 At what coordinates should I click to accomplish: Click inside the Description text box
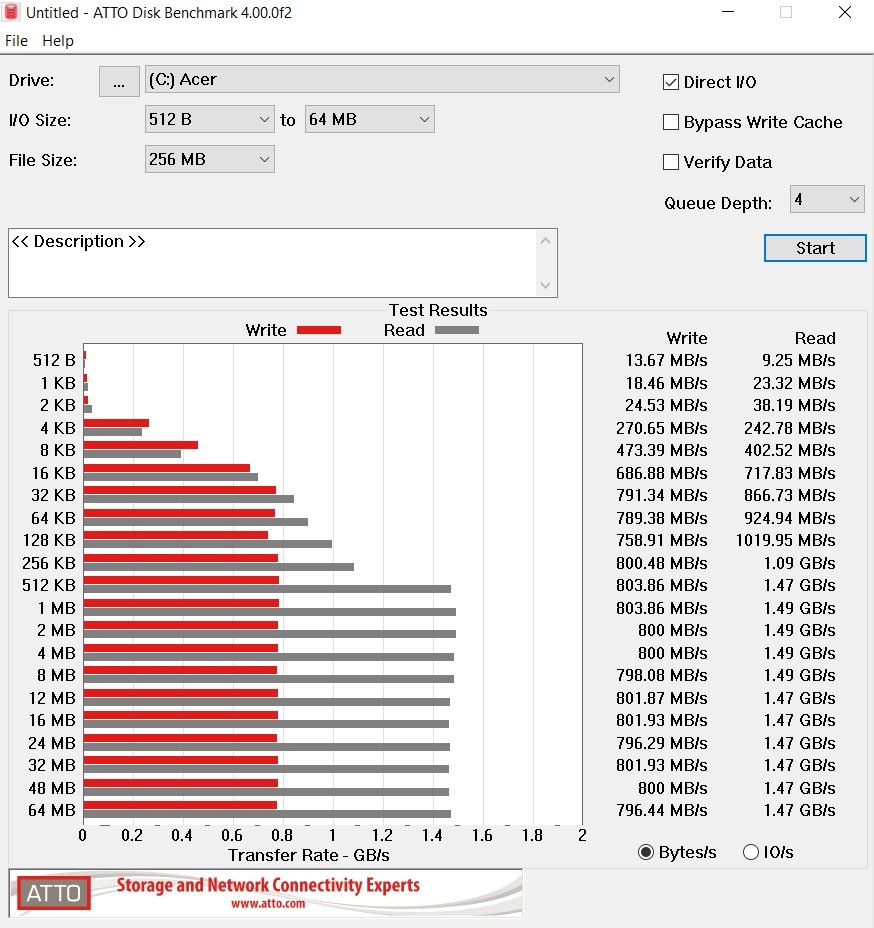click(x=272, y=263)
